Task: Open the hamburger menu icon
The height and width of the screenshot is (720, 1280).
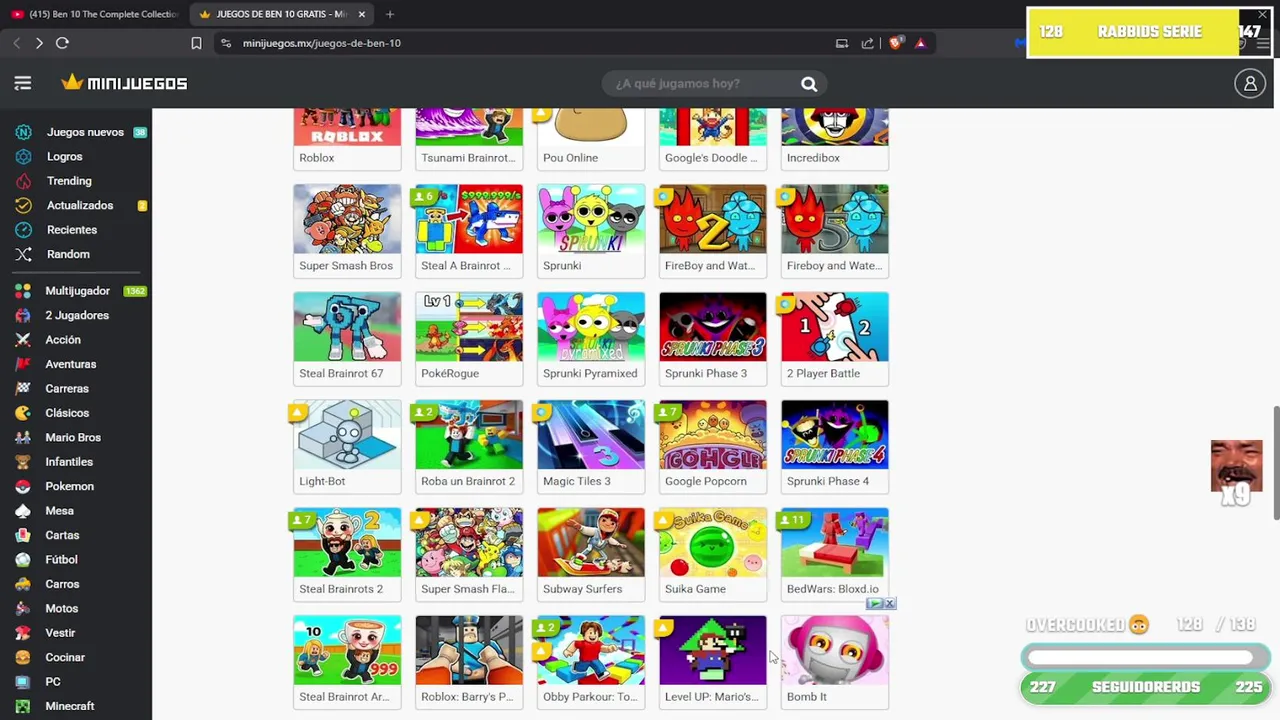Action: [x=23, y=83]
